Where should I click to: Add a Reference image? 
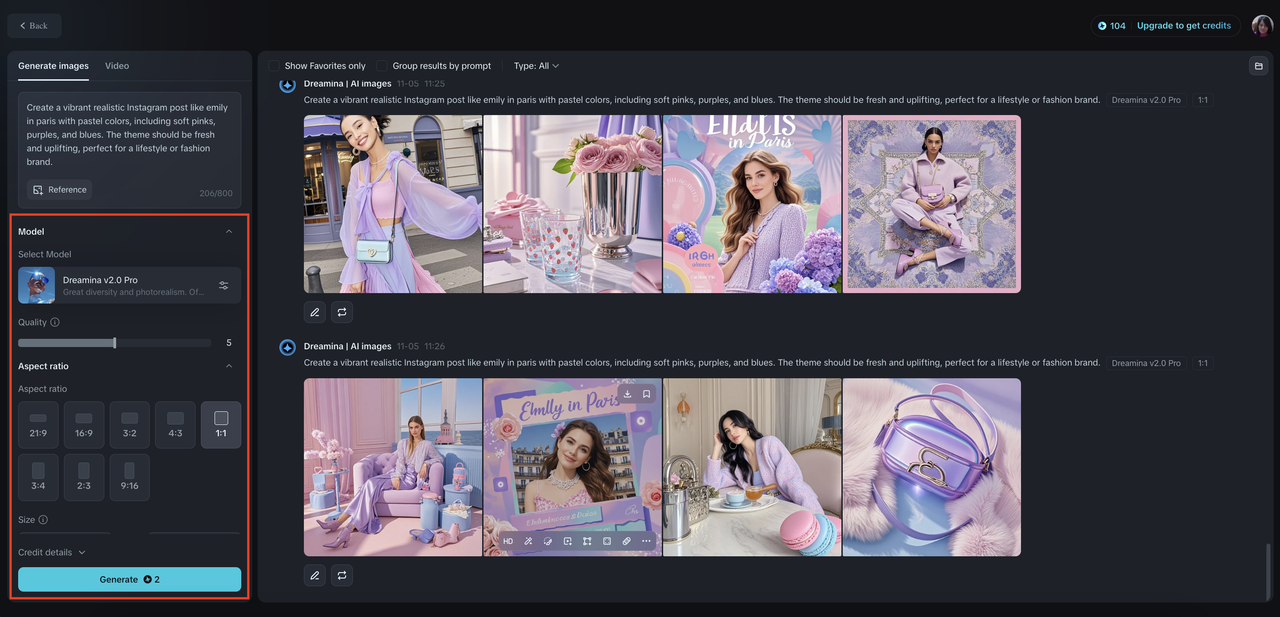pyautogui.click(x=60, y=189)
